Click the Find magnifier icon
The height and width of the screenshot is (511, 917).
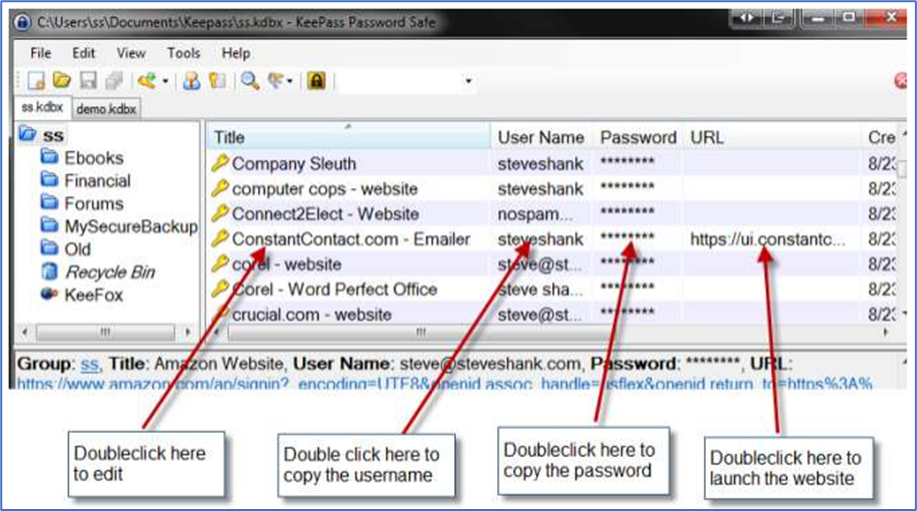(x=250, y=80)
